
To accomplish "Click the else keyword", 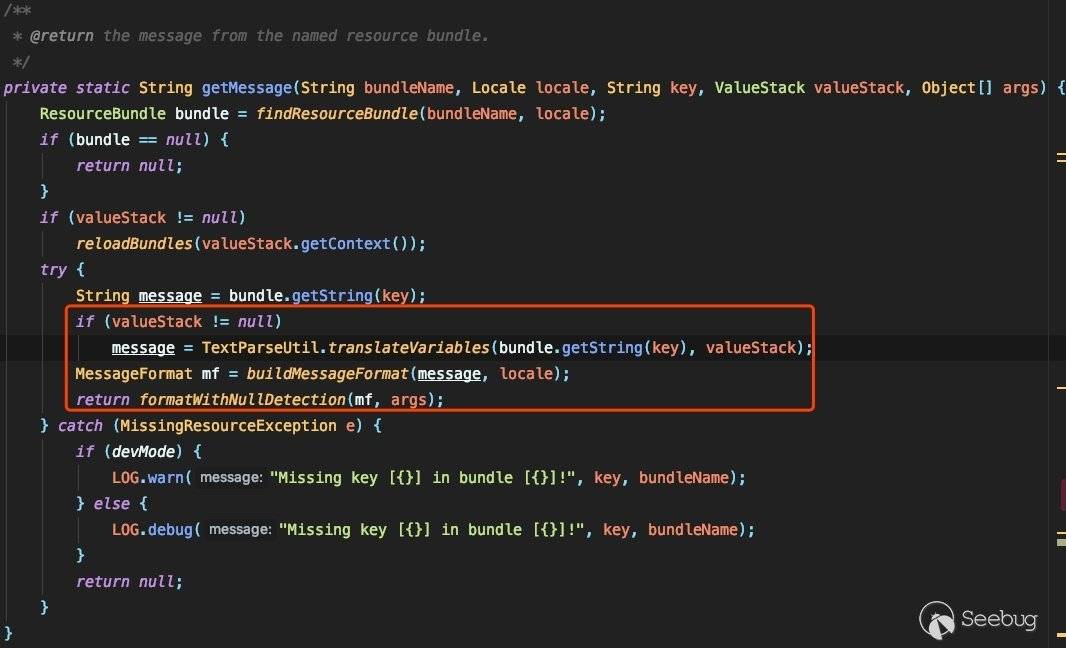I will pos(111,504).
